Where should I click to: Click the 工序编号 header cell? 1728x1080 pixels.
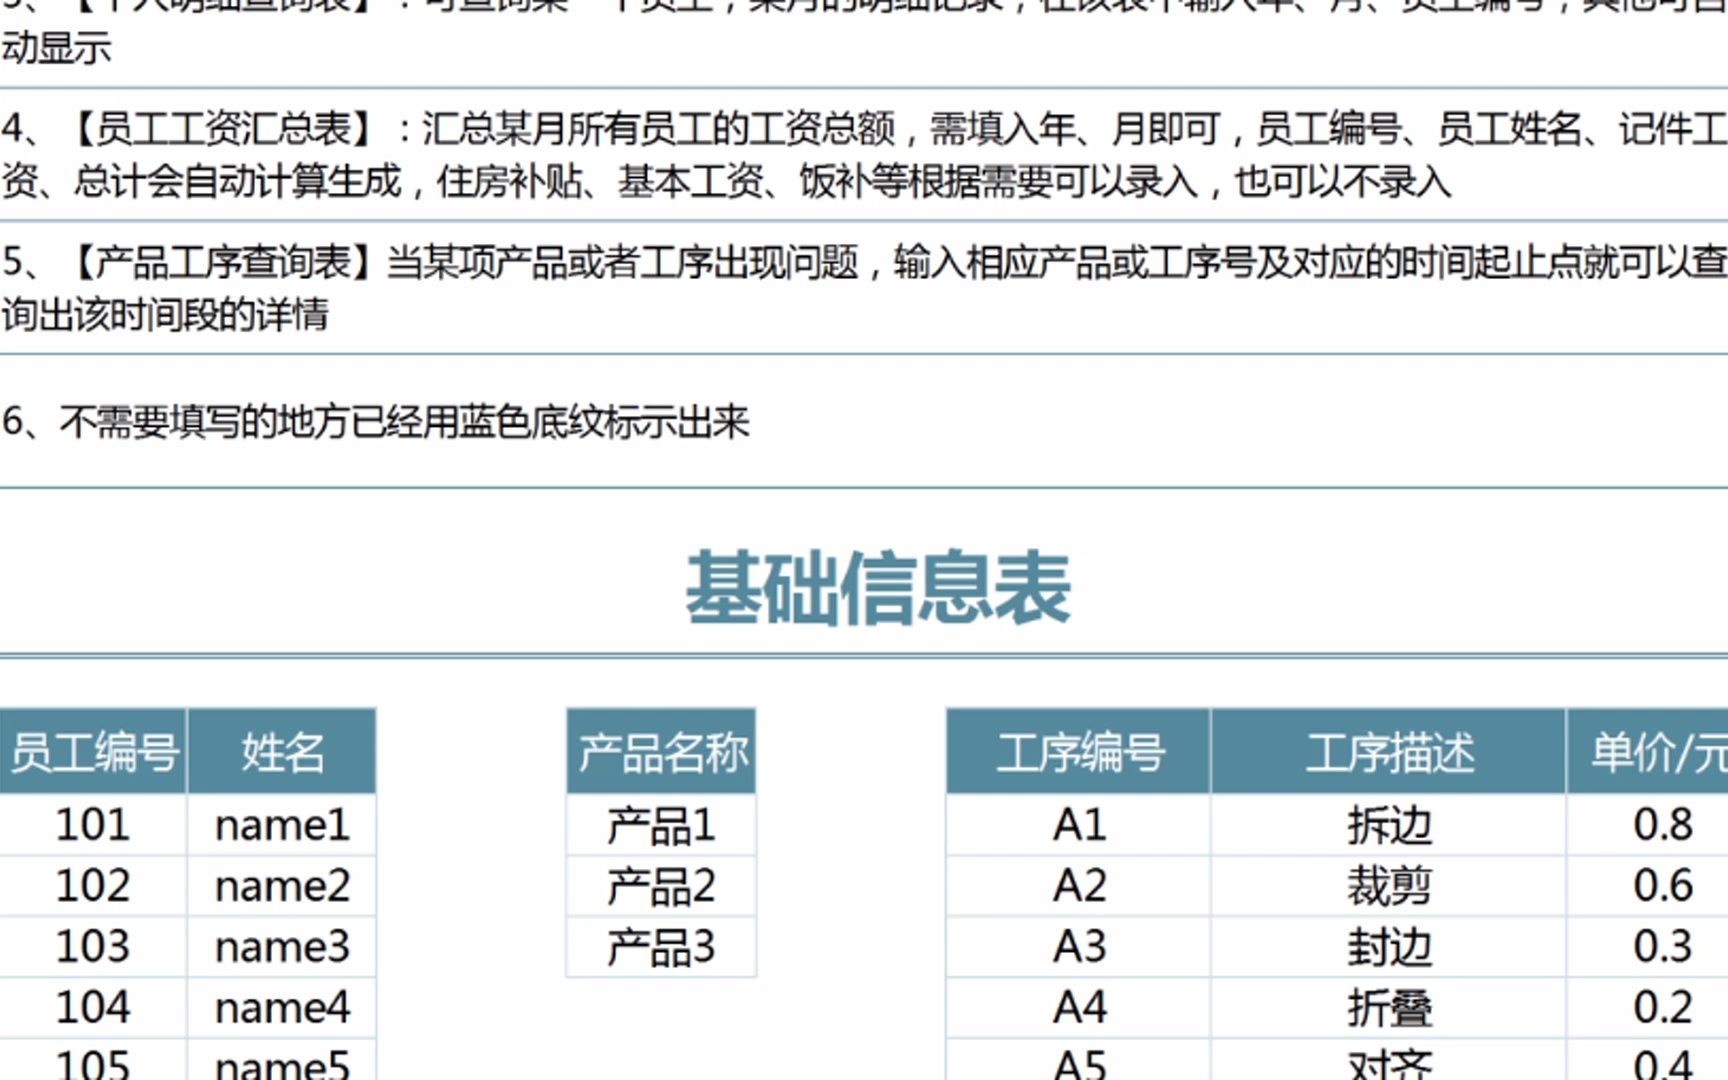1078,751
